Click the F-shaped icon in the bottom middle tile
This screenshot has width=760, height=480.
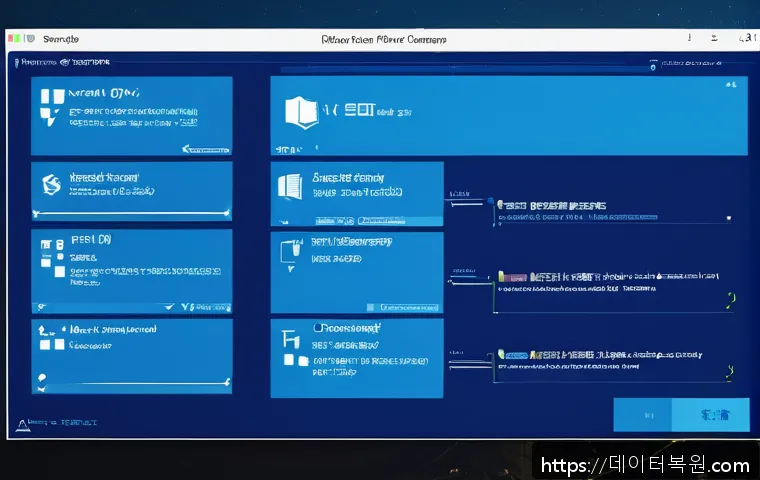pyautogui.click(x=290, y=338)
